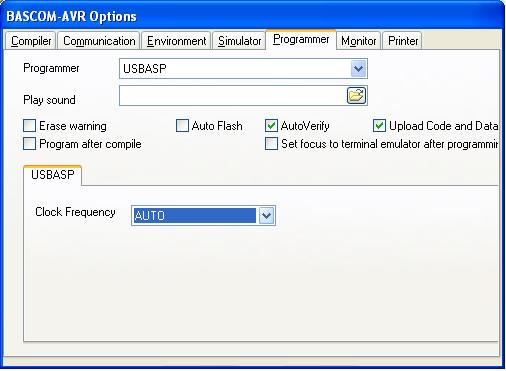Select the USBASP sub-tab
The height and width of the screenshot is (371, 506).
coord(53,175)
